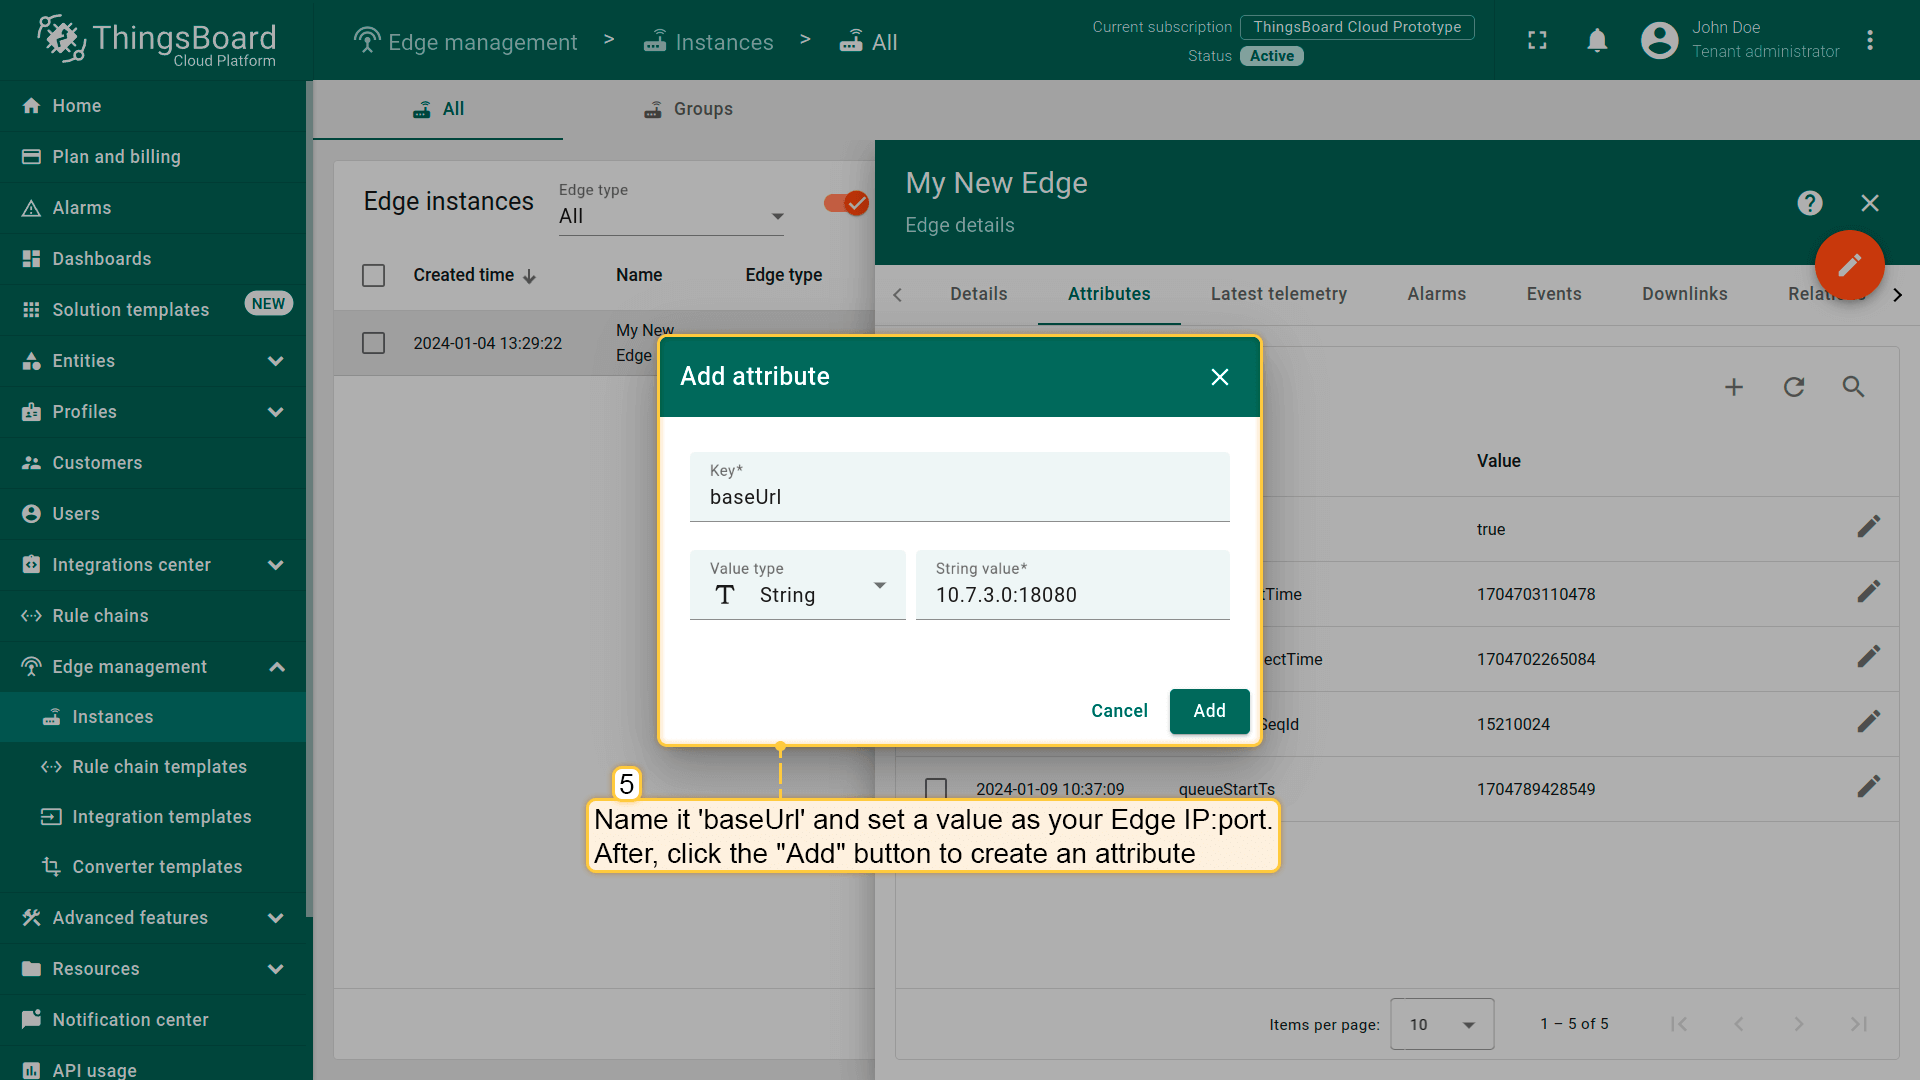Click the Add button in dialog
The image size is (1920, 1080).
pos(1208,711)
